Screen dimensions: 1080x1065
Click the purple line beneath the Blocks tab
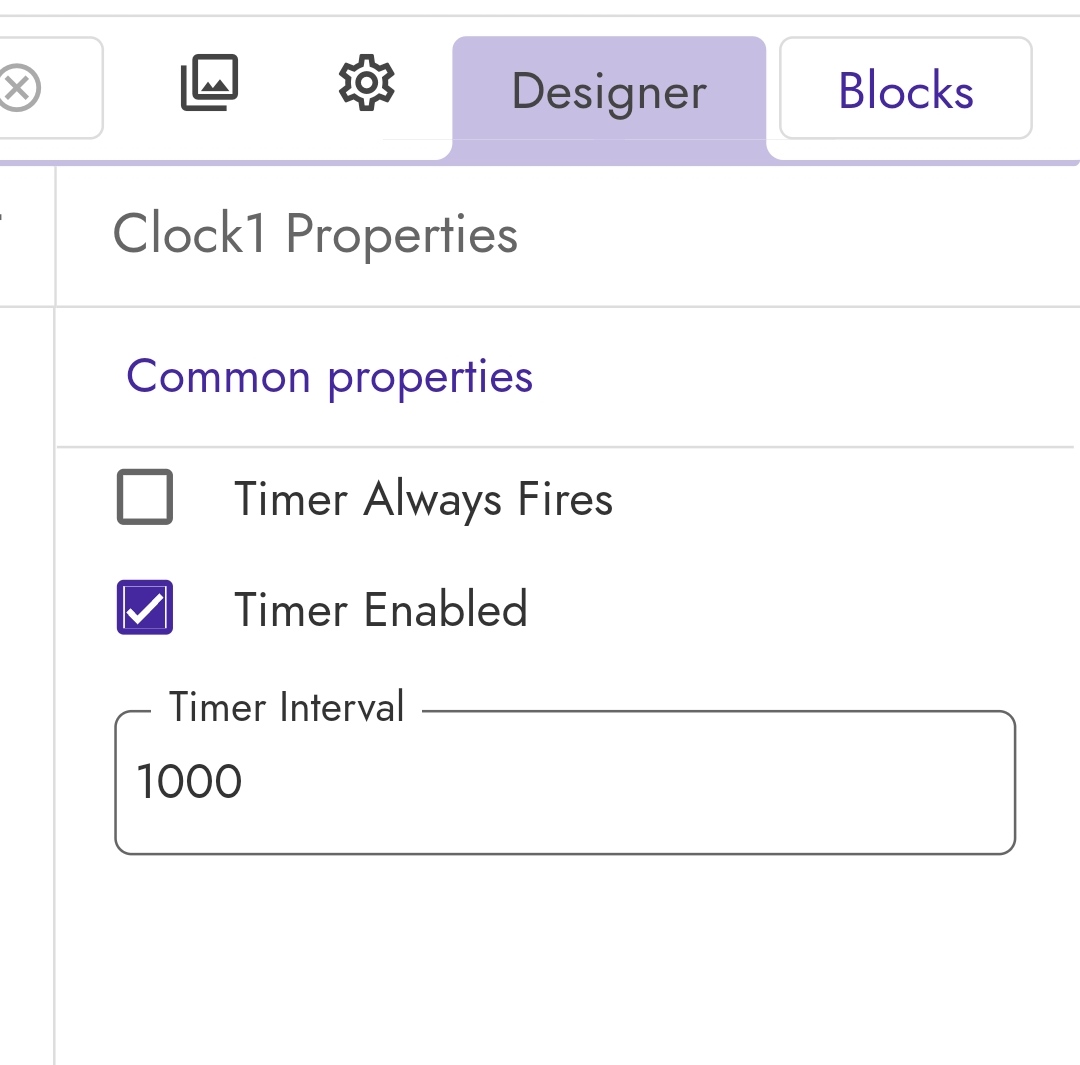click(920, 161)
